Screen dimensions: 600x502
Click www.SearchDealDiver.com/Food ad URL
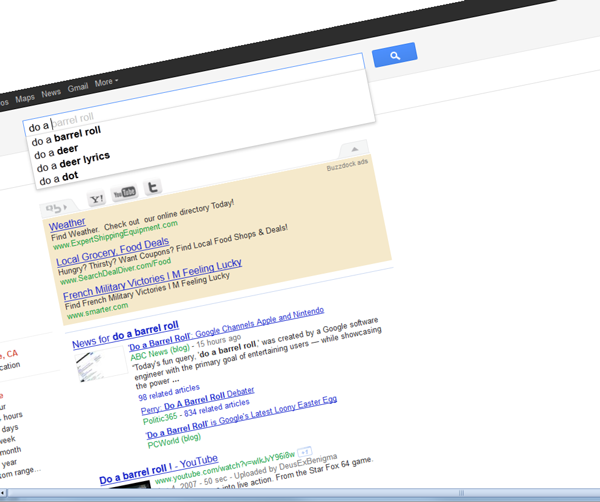(x=116, y=271)
